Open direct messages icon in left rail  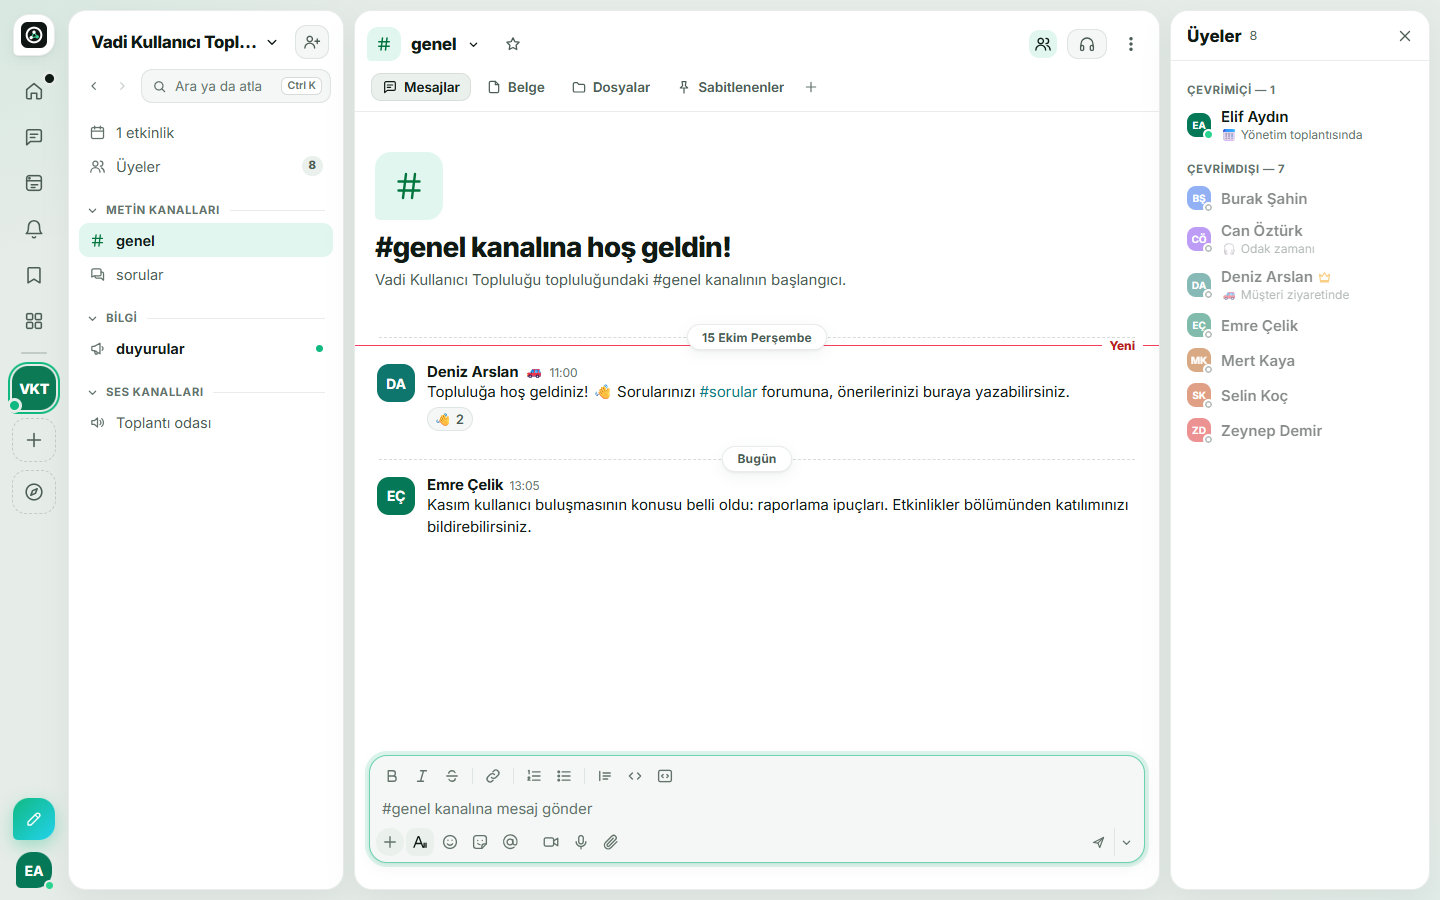(x=34, y=137)
